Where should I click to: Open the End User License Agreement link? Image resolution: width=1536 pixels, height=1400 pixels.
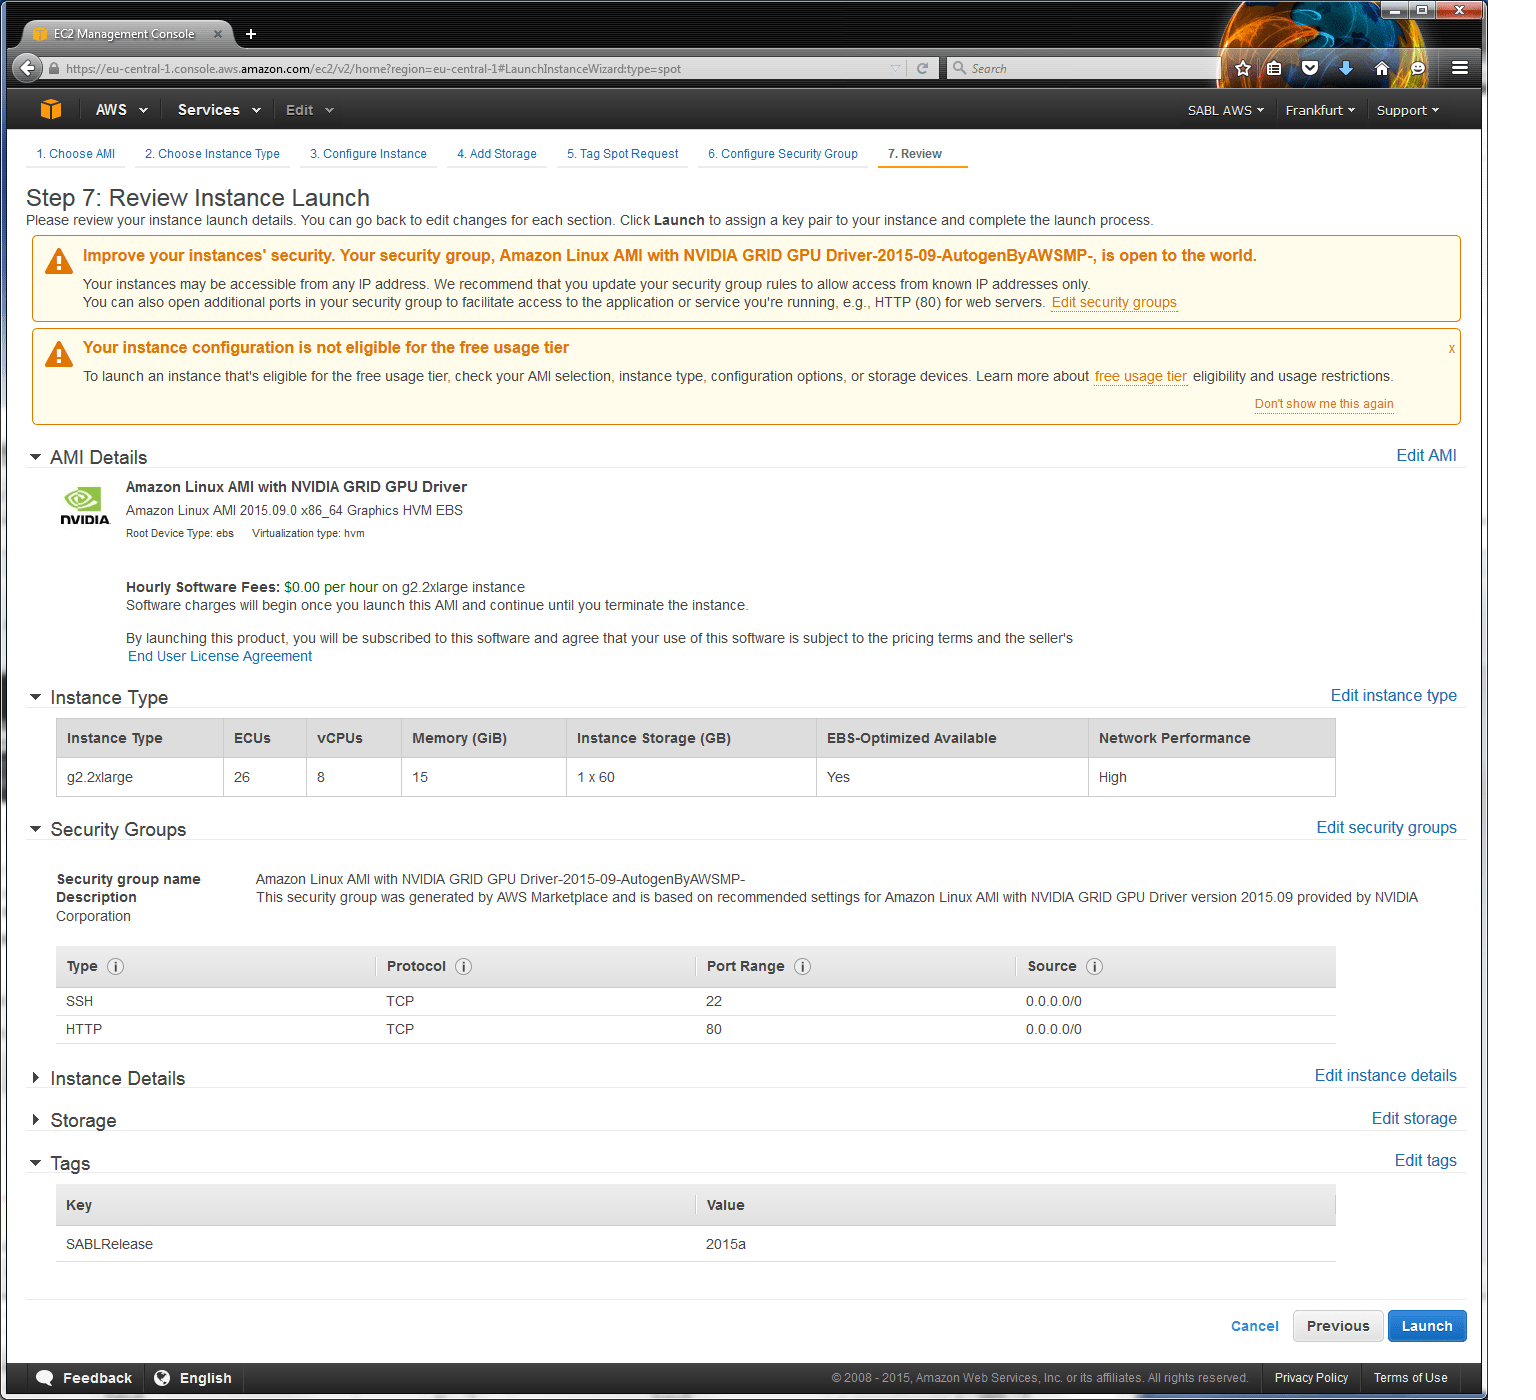click(x=219, y=656)
